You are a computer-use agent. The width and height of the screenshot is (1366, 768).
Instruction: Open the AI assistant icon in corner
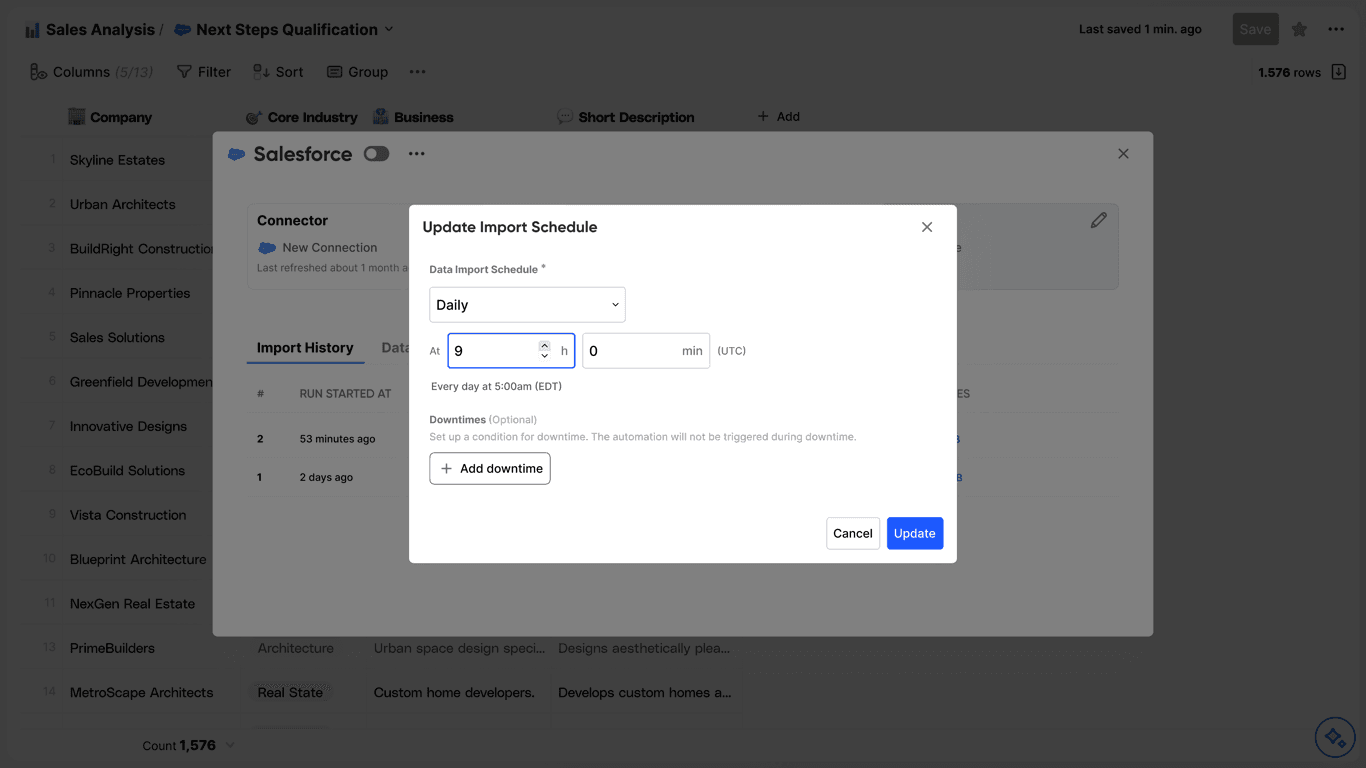click(x=1334, y=738)
